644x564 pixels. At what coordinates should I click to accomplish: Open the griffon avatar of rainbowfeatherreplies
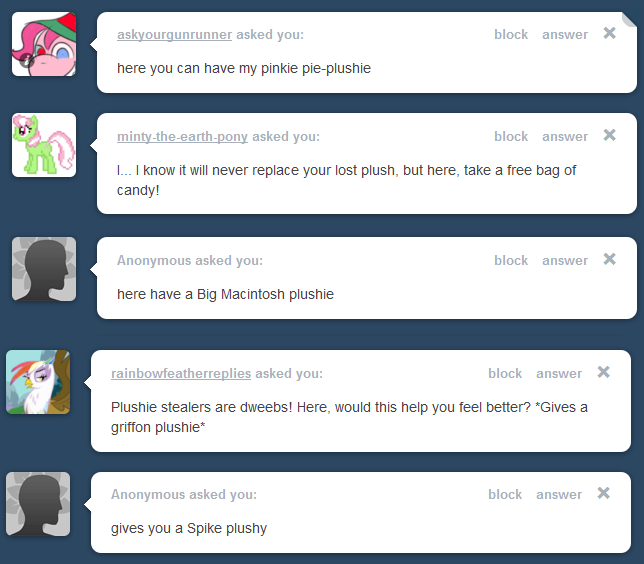pos(38,382)
